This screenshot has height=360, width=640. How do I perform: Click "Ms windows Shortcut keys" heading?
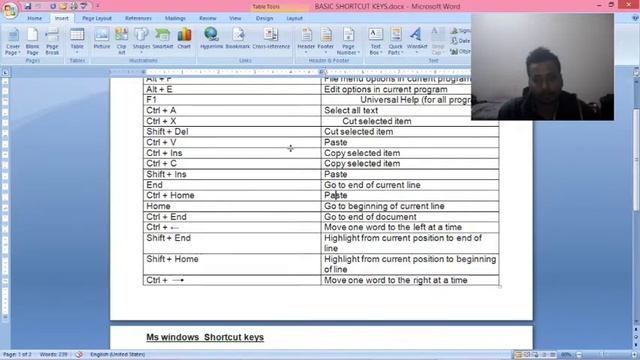tap(205, 338)
